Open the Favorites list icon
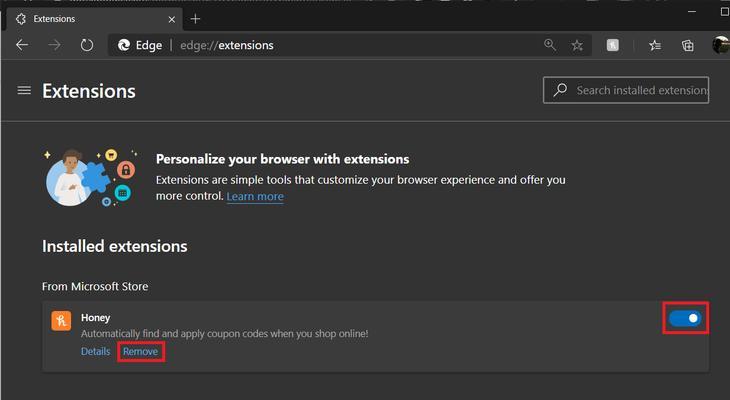 pyautogui.click(x=655, y=45)
